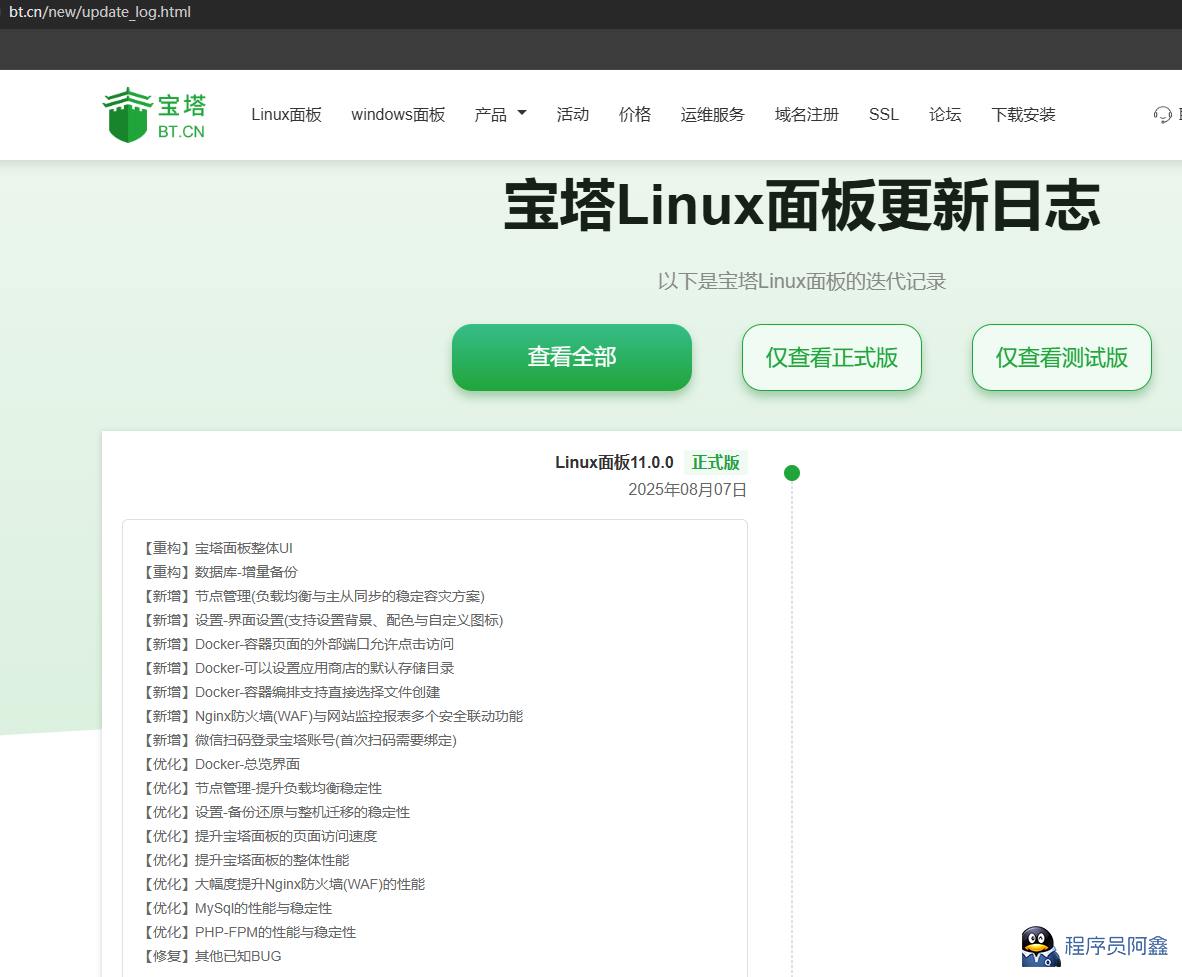Select line 提升宝塔面板的页面访问速度
Screen dimensions: 1182x977
(259, 837)
